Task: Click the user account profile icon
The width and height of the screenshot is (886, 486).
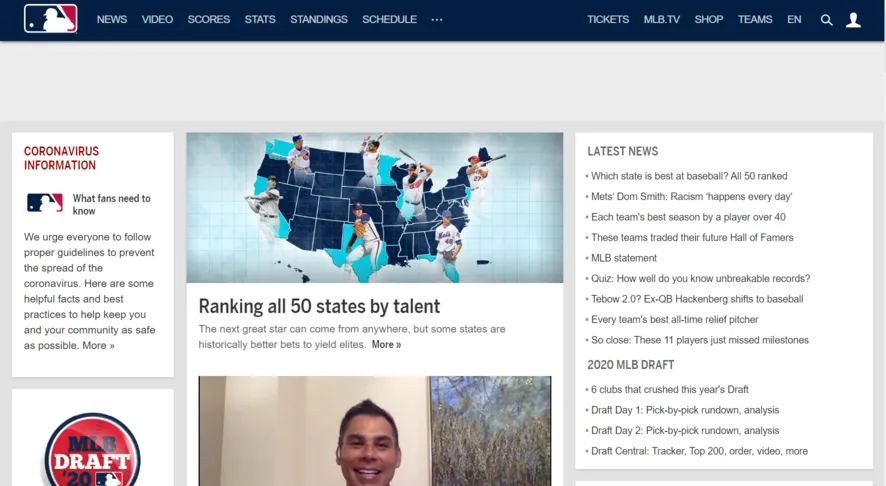Action: [x=853, y=20]
